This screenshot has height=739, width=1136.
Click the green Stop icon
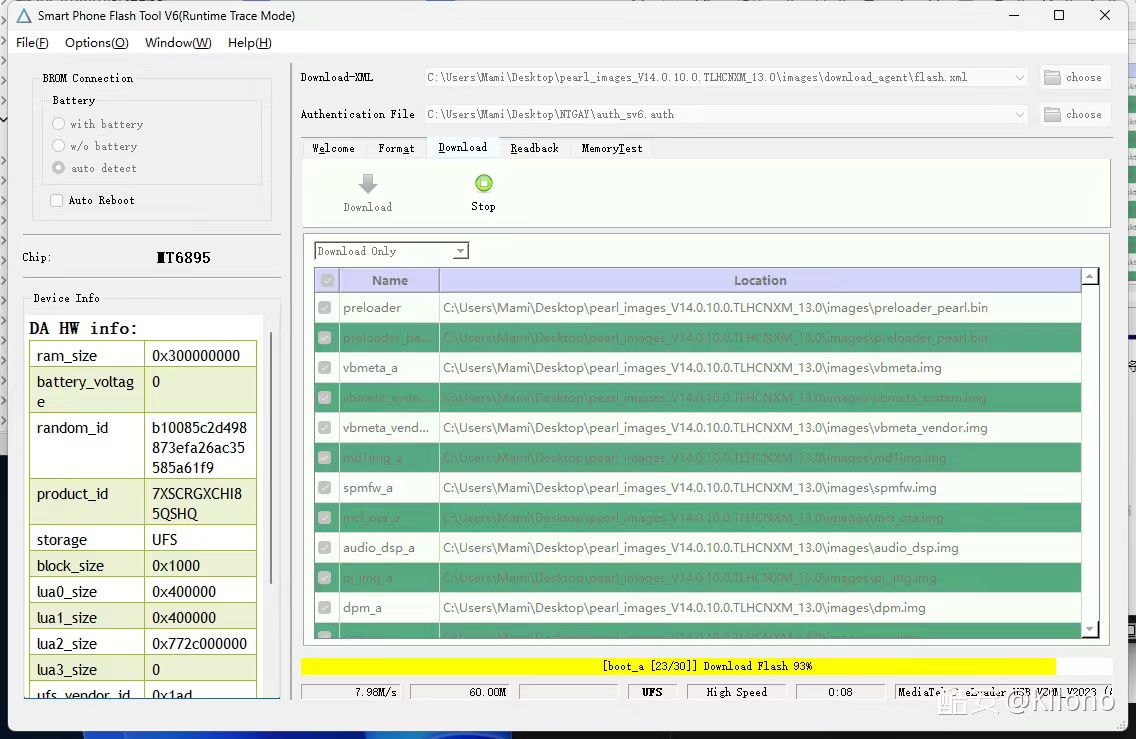[x=484, y=183]
